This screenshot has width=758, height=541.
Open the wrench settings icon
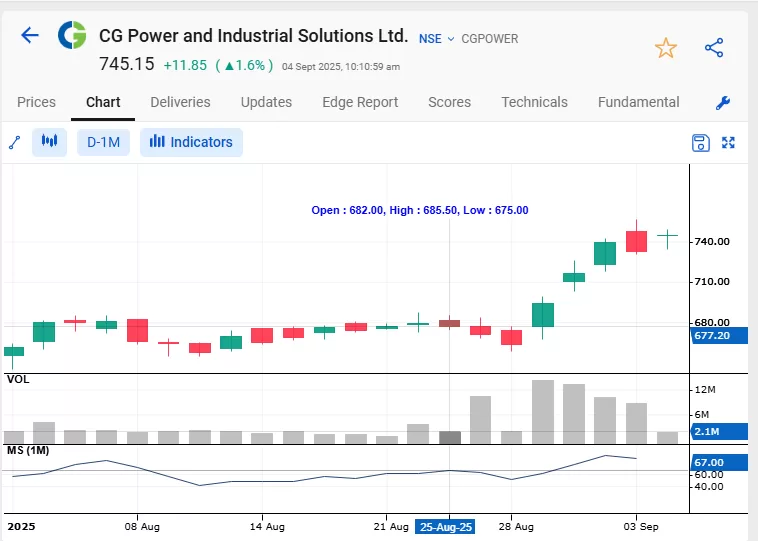coord(723,102)
